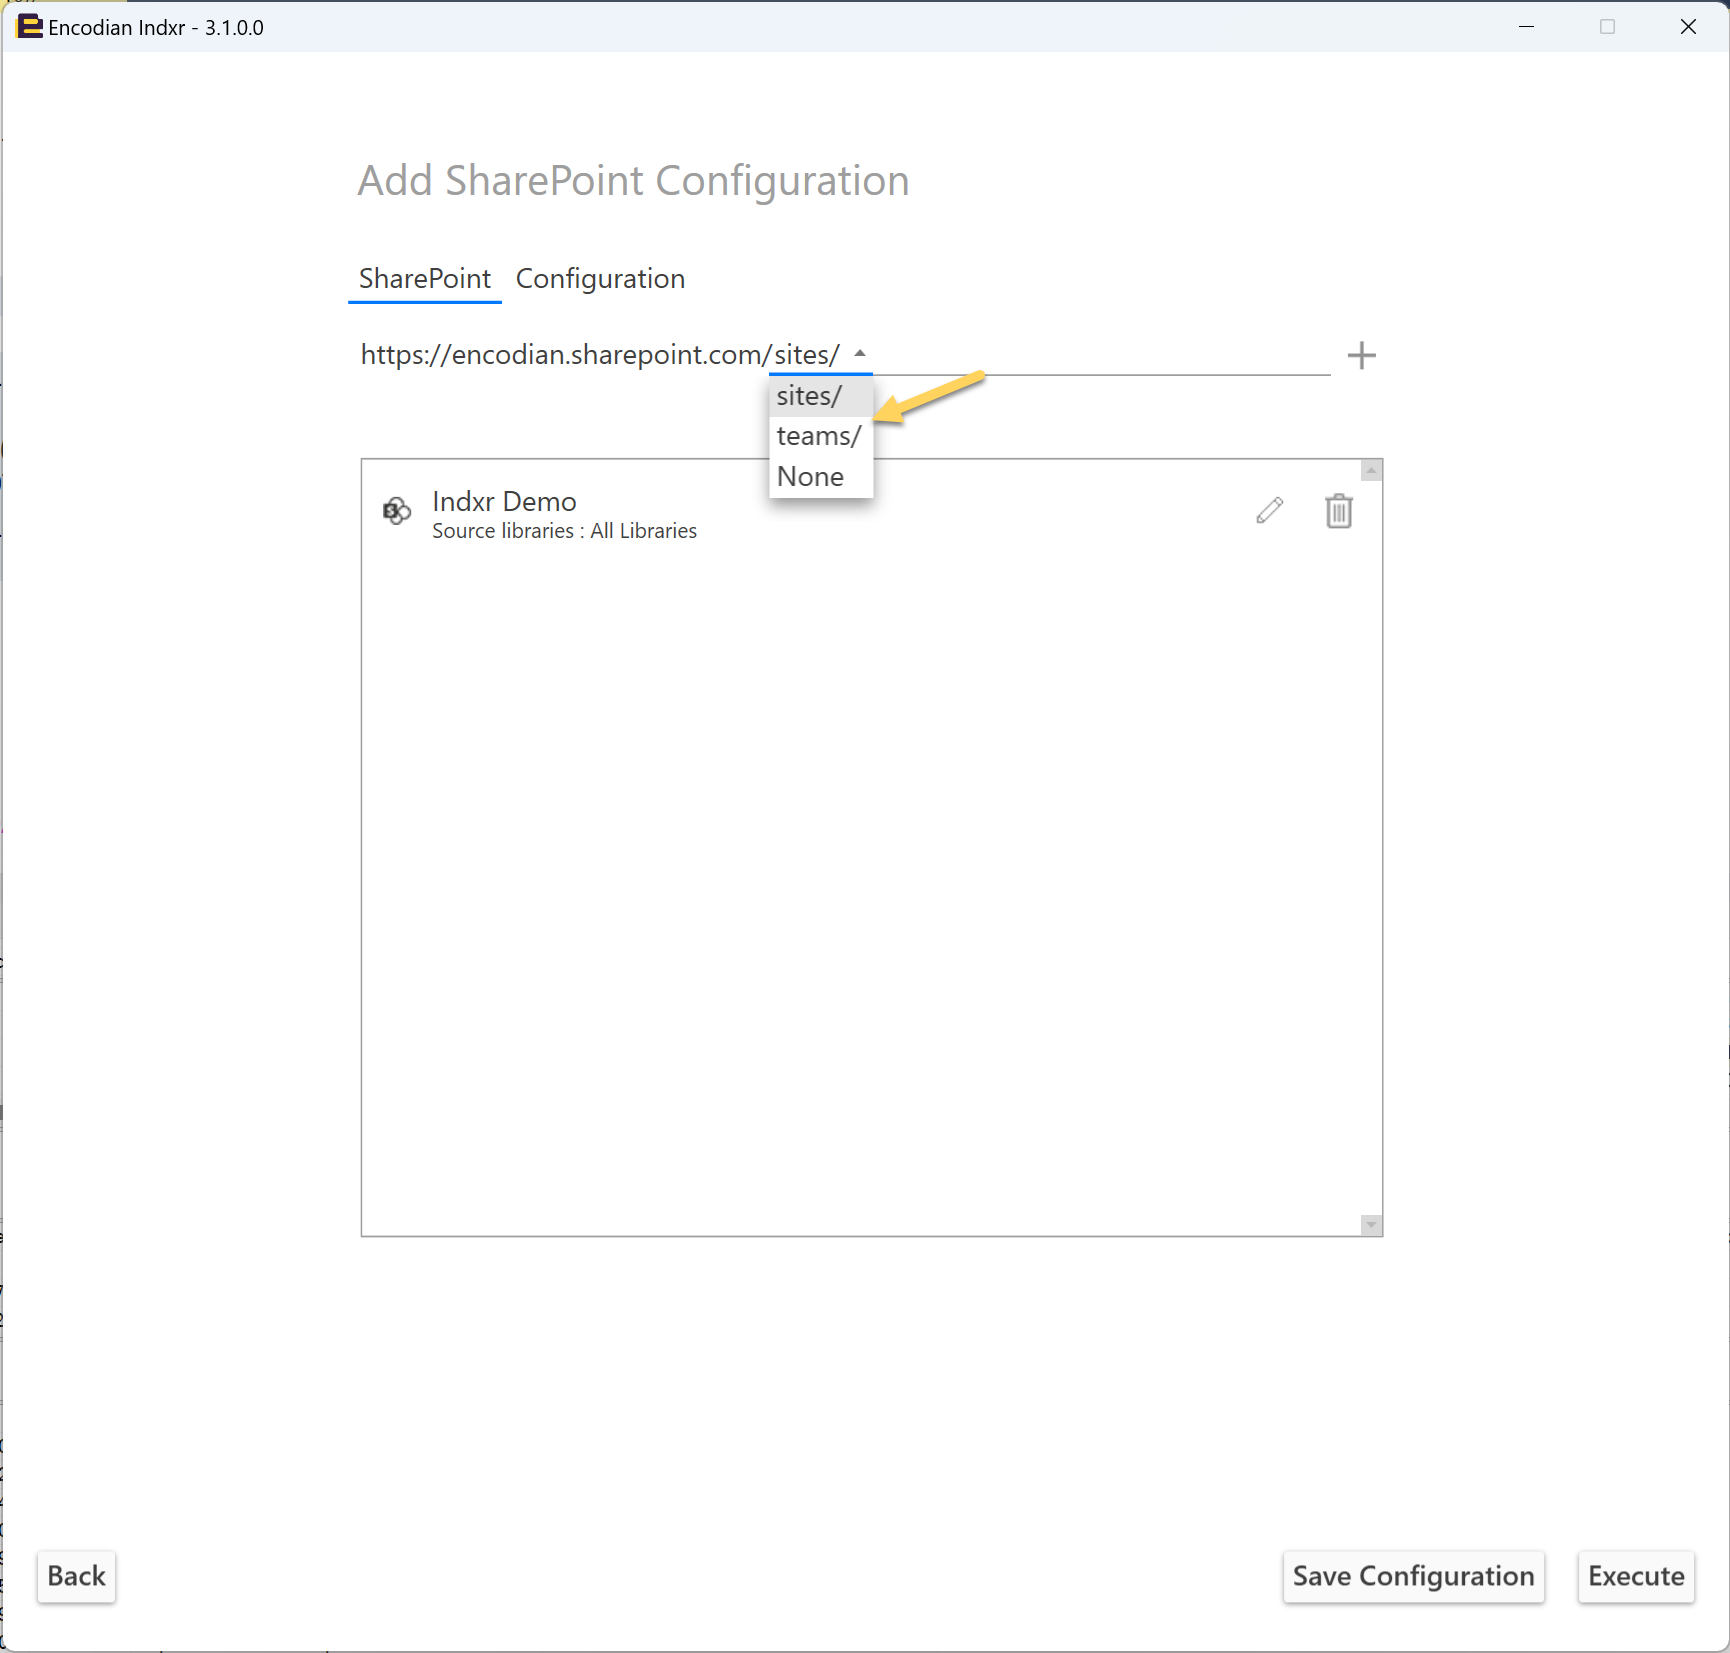Screen dimensions: 1730x1653
Task: Minimize the Encodian Indxr window
Action: 1526,27
